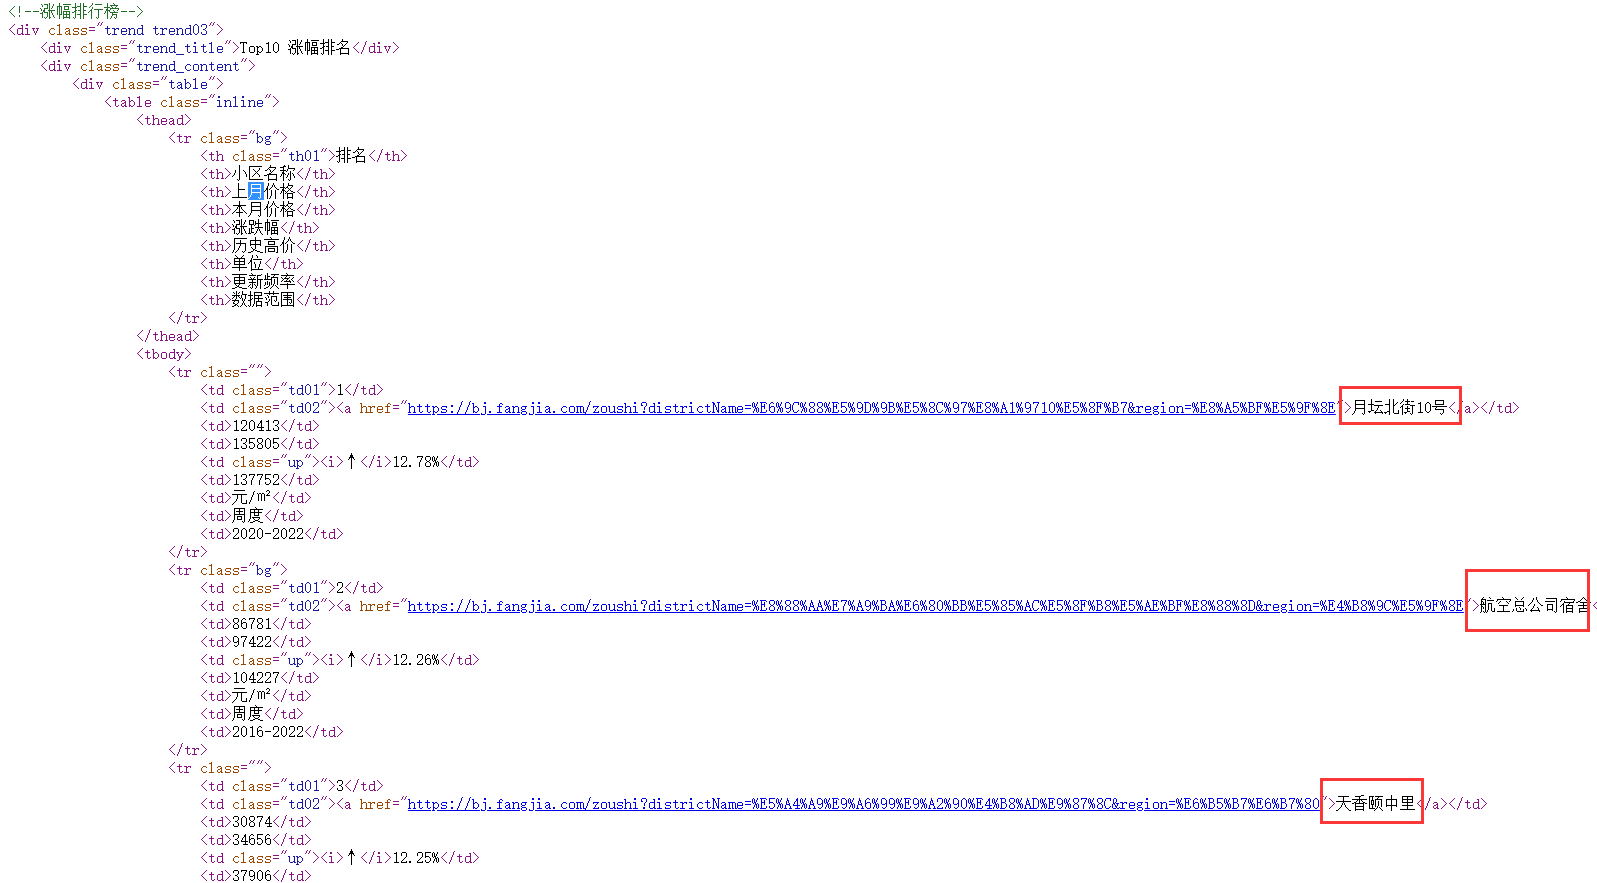The height and width of the screenshot is (883, 1597).
Task: Select the text Top10 涨幅排名
Action: (x=295, y=48)
